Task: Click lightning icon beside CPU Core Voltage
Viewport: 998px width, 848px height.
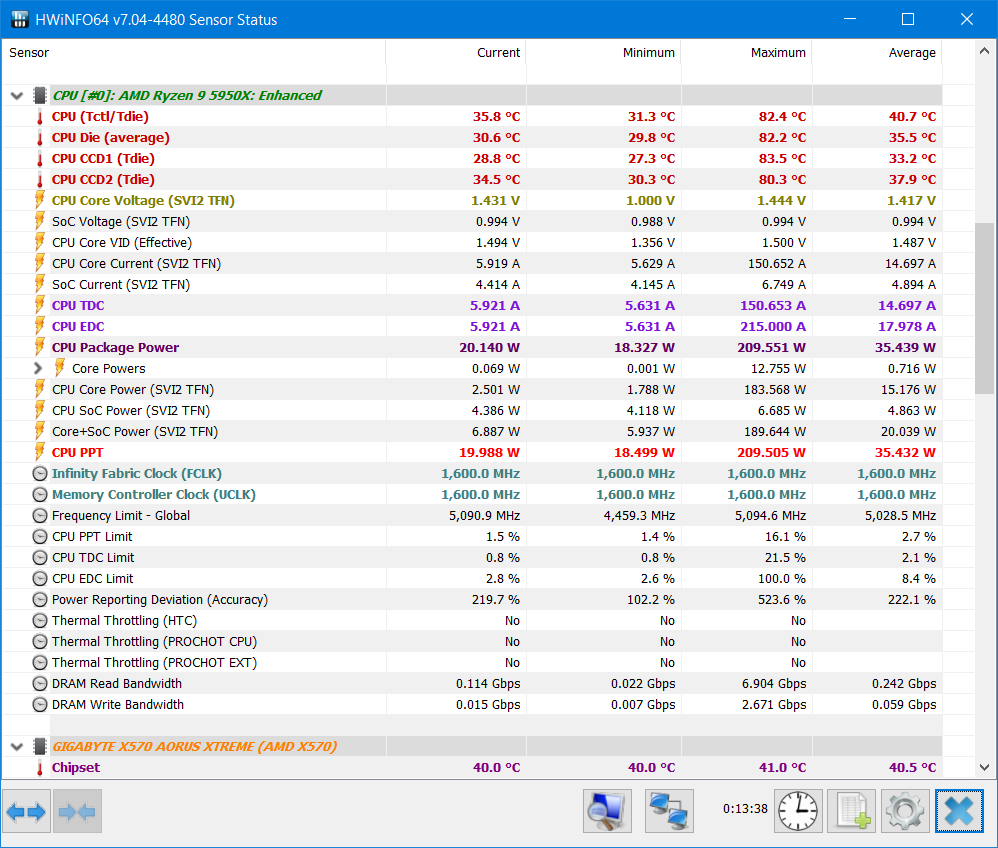Action: point(39,201)
